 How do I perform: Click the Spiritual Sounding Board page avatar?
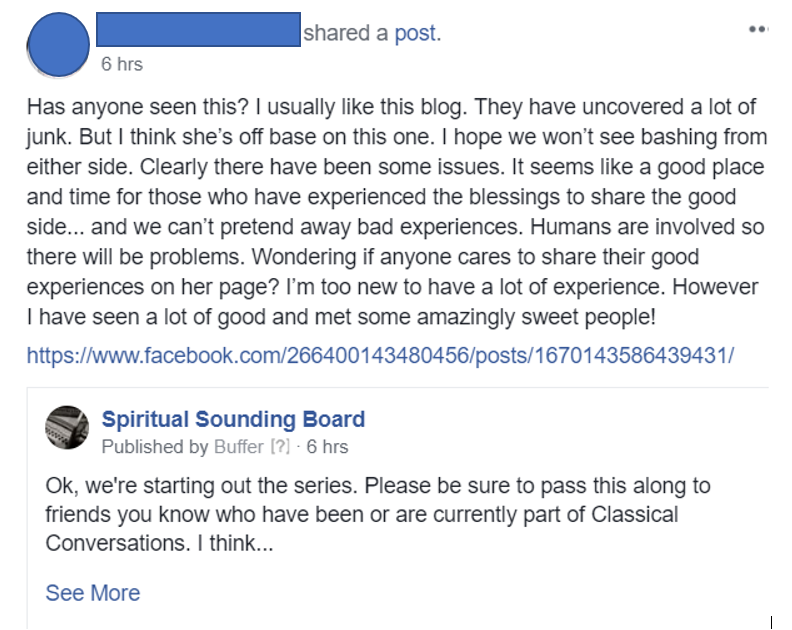click(67, 428)
